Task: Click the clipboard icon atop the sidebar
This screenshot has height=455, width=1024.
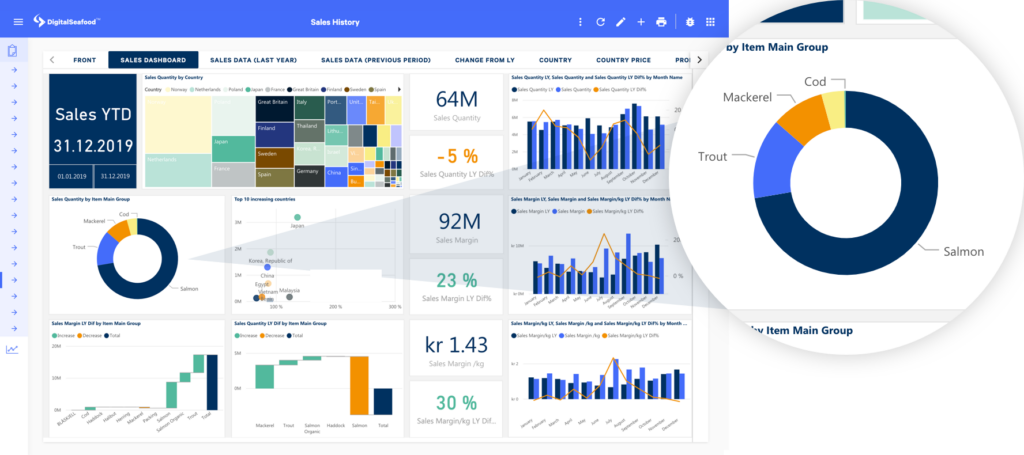Action: (x=13, y=51)
